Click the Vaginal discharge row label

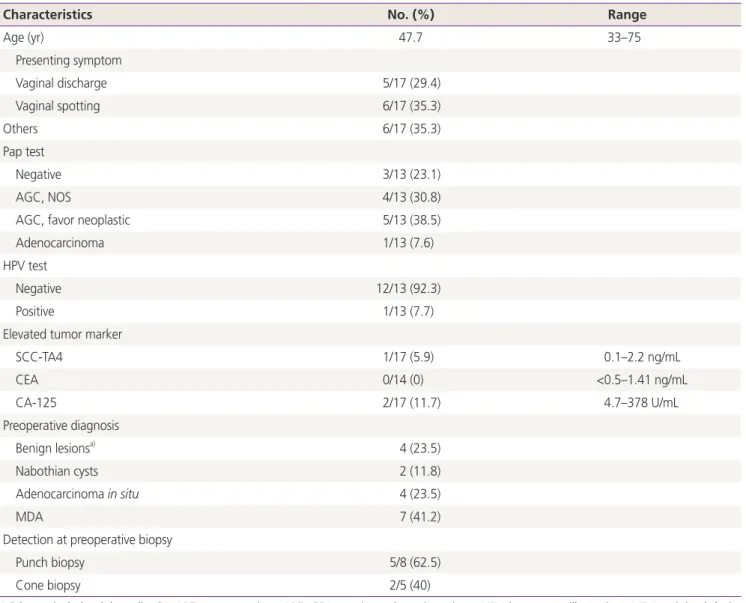tap(61, 83)
